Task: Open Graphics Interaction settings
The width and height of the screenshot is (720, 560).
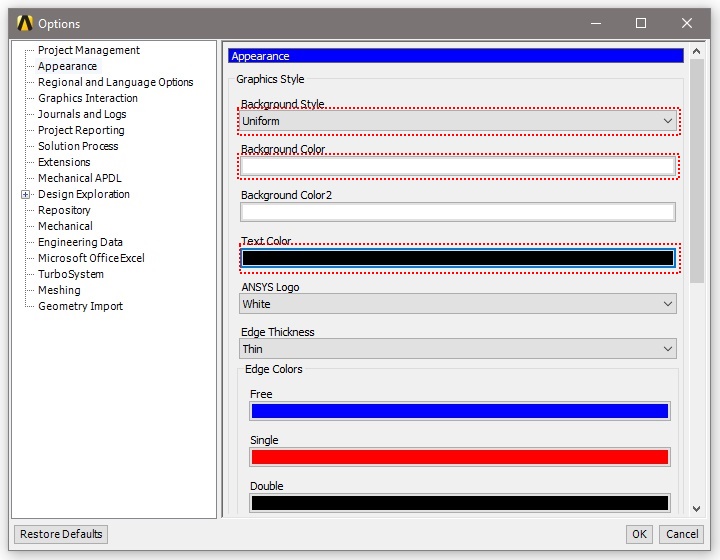Action: pos(88,98)
